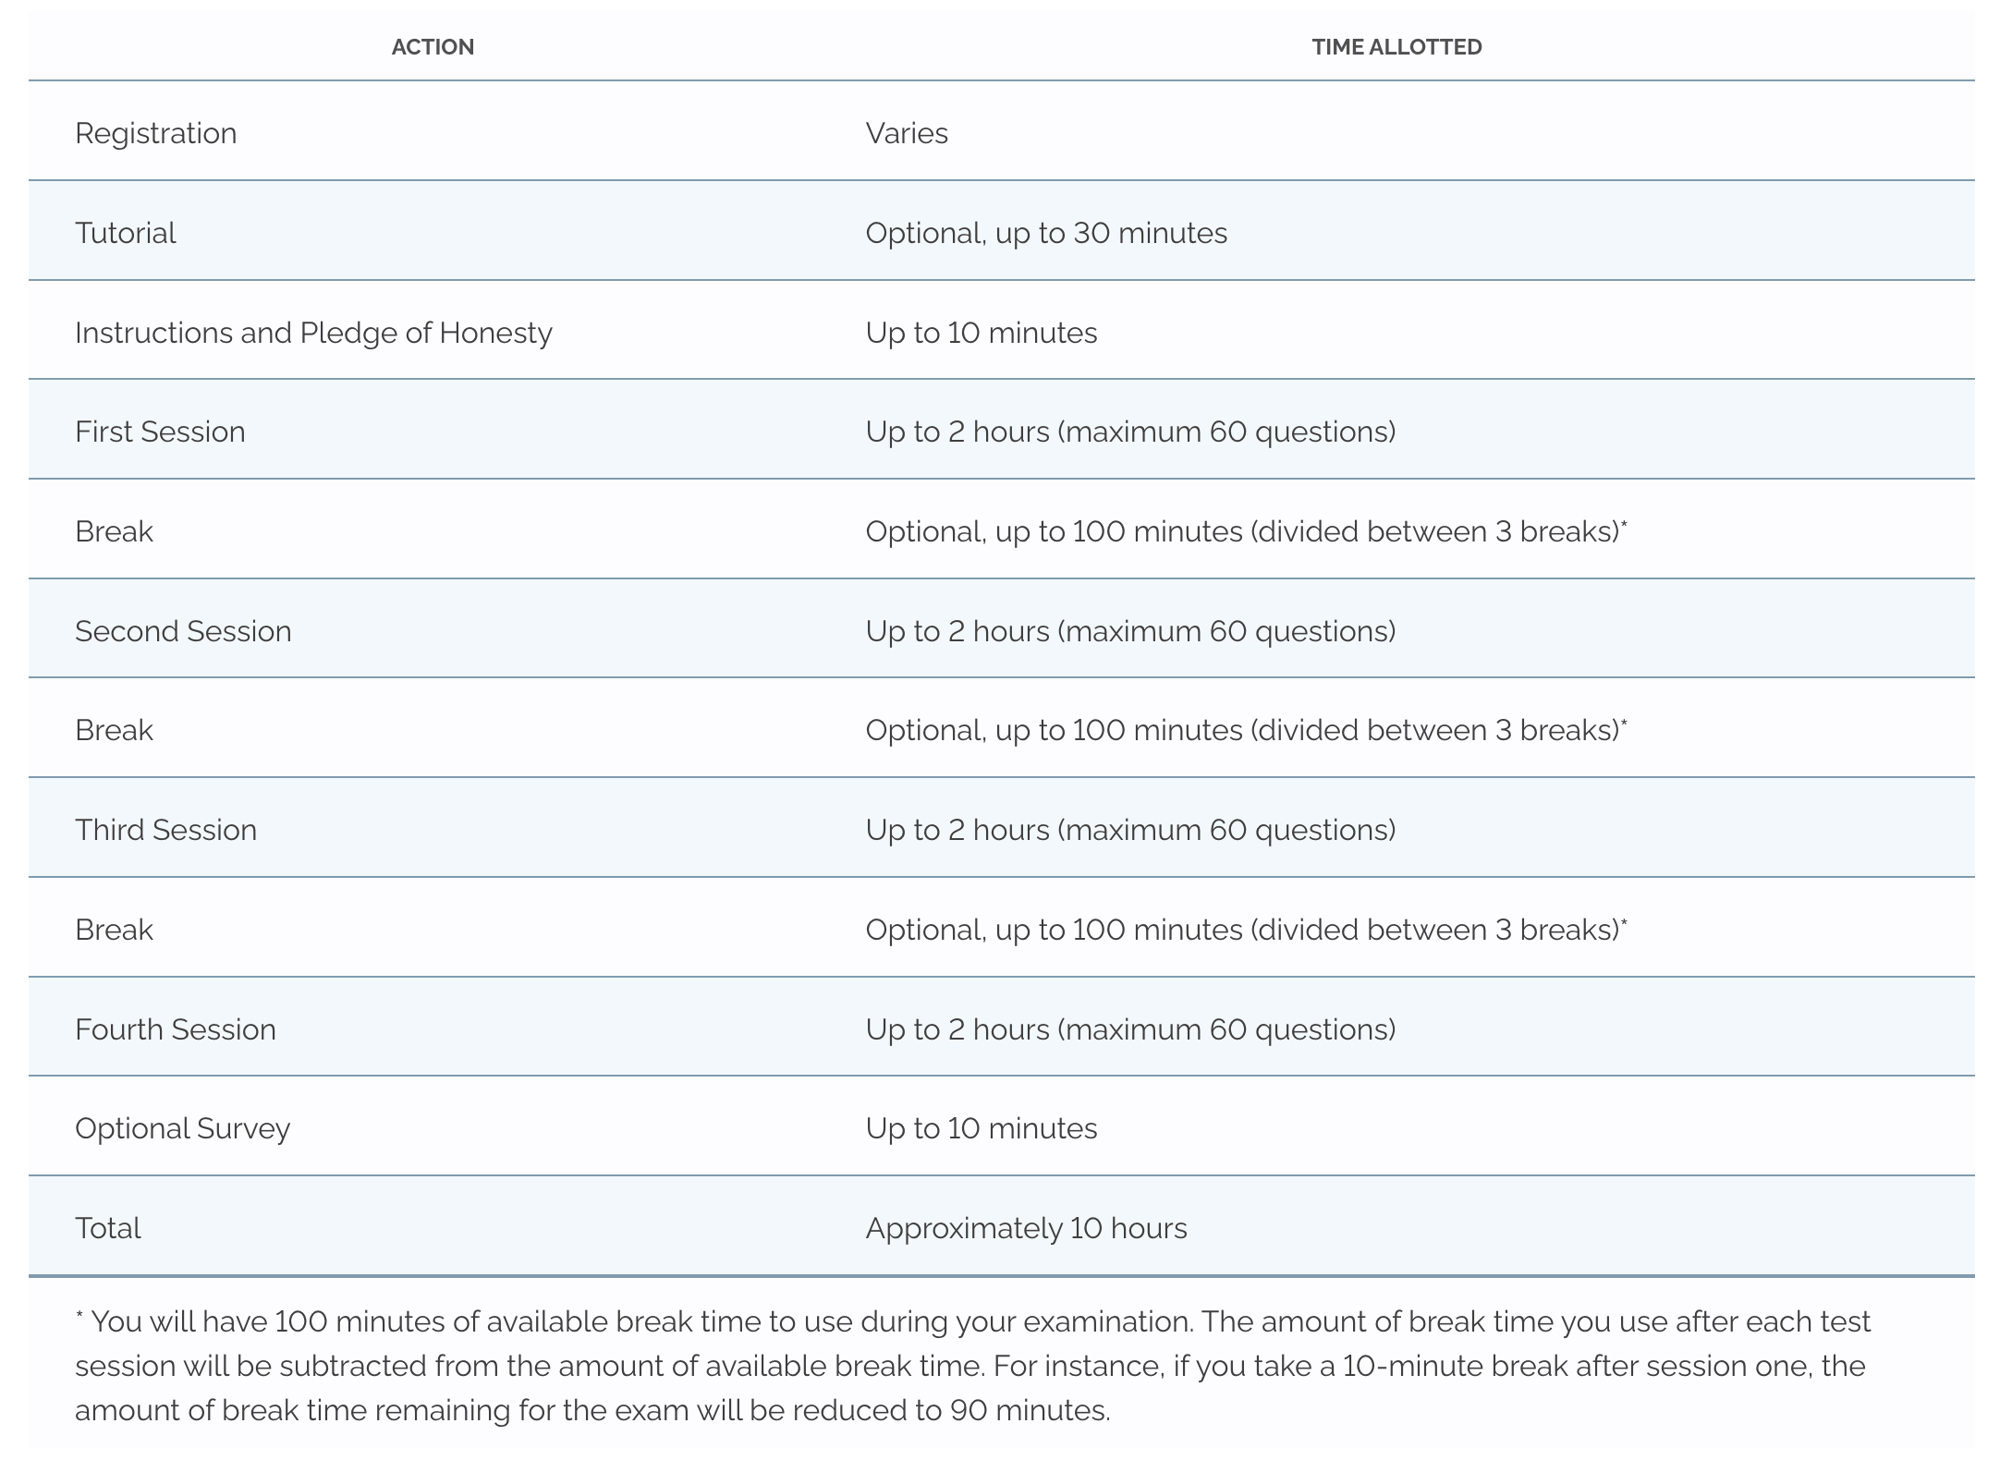Click the Tutorial row label
Image resolution: width=2000 pixels, height=1460 pixels.
(x=125, y=233)
